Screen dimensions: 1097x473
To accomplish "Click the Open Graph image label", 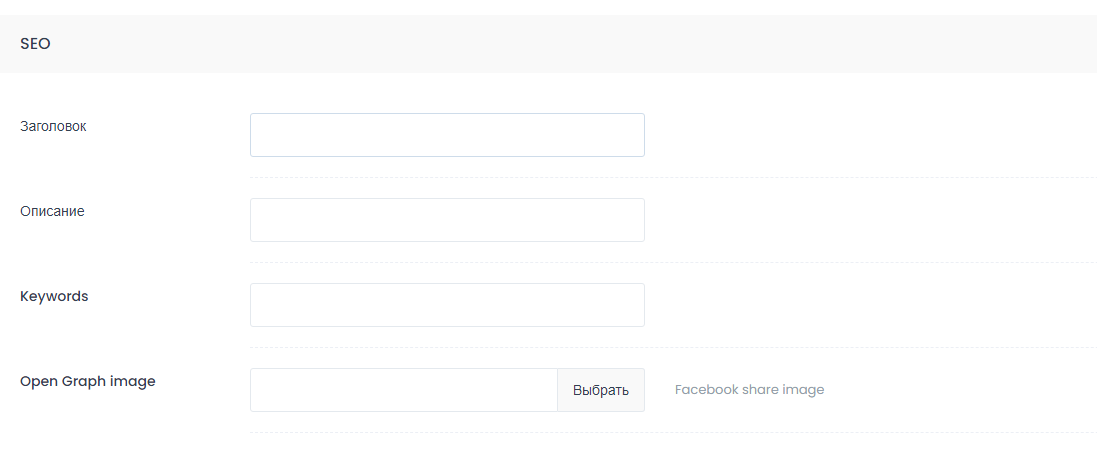I will click(87, 381).
